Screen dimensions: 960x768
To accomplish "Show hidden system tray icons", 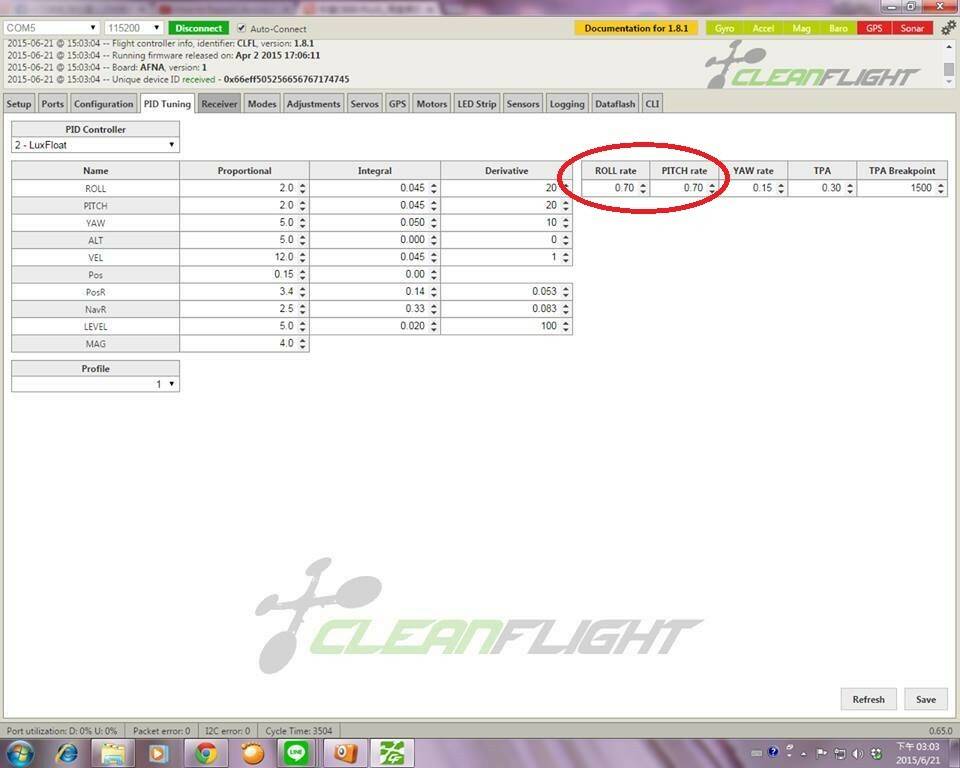I will tap(804, 753).
